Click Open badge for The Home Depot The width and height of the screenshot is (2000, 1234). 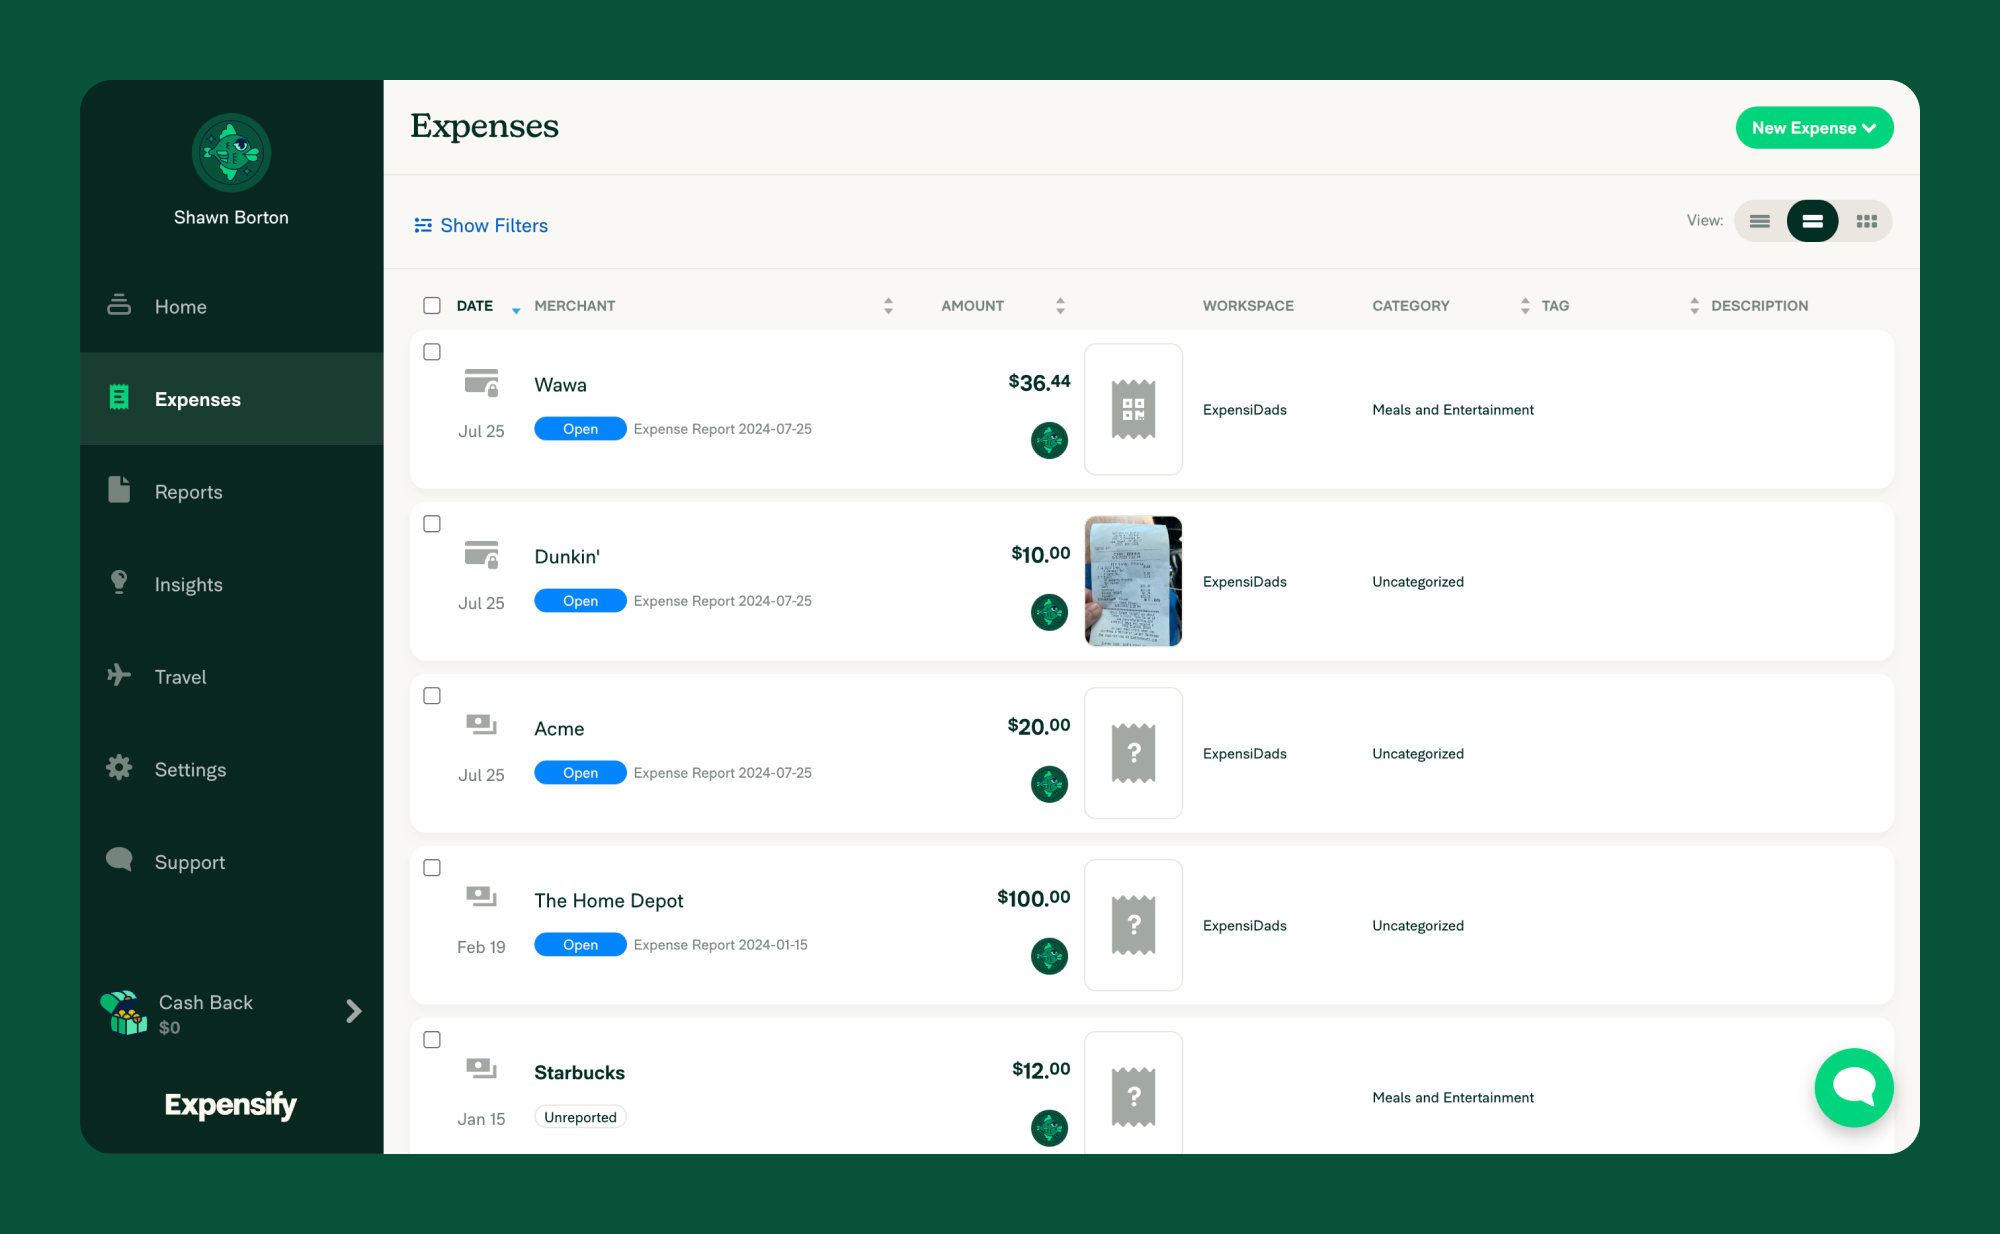tap(580, 945)
